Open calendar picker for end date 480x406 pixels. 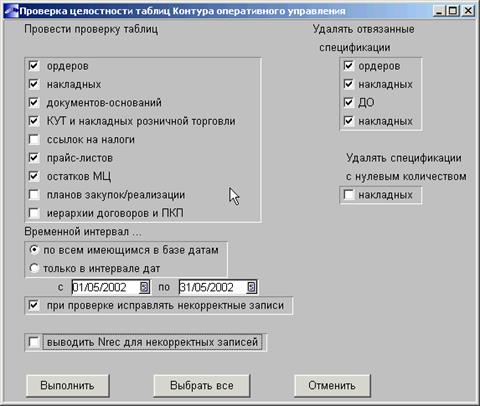252,287
